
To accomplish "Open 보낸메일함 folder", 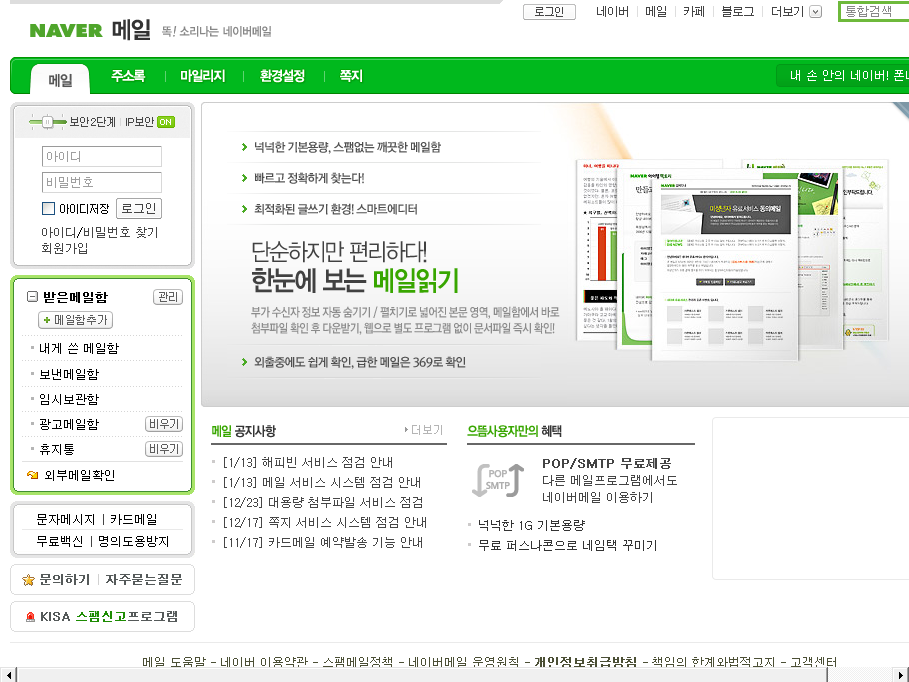I will [x=69, y=374].
